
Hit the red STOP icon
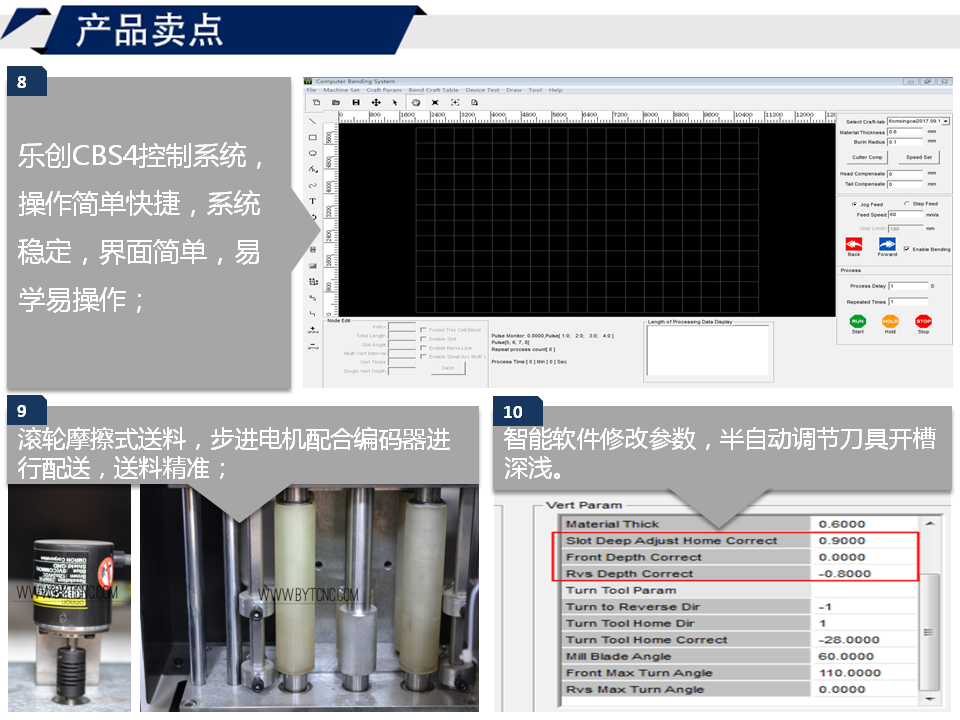coord(923,321)
